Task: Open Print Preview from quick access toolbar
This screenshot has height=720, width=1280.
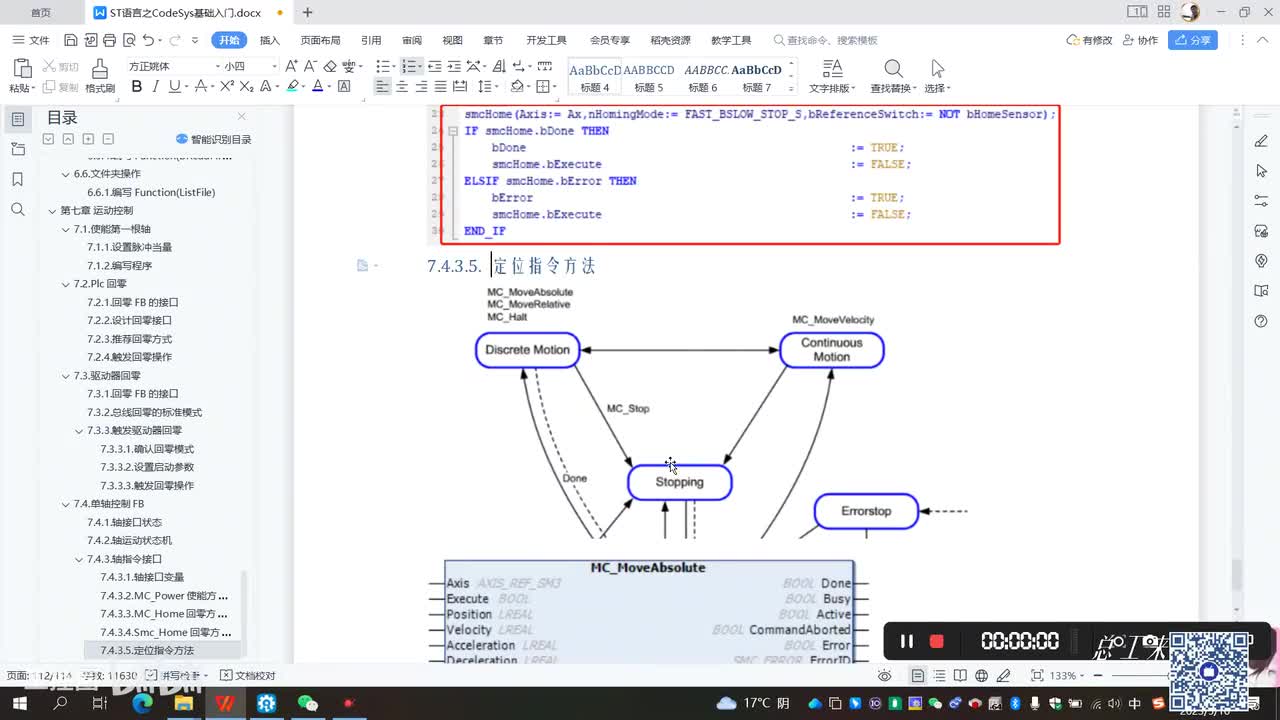Action: [x=127, y=40]
